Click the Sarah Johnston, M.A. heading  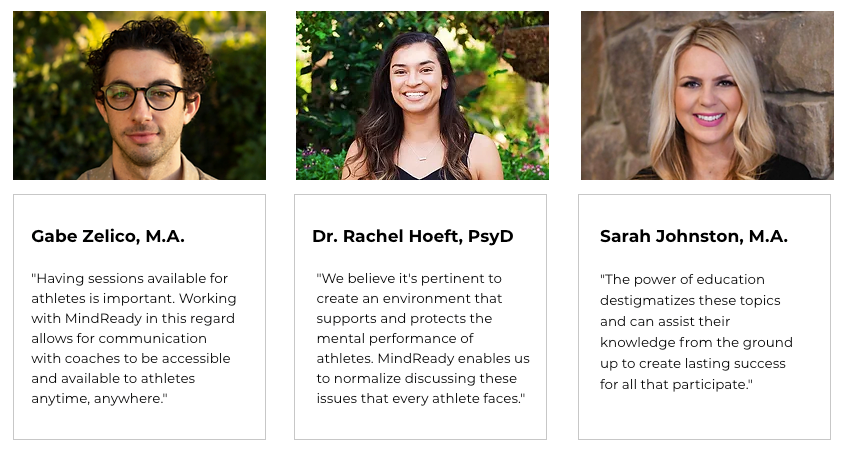click(694, 236)
